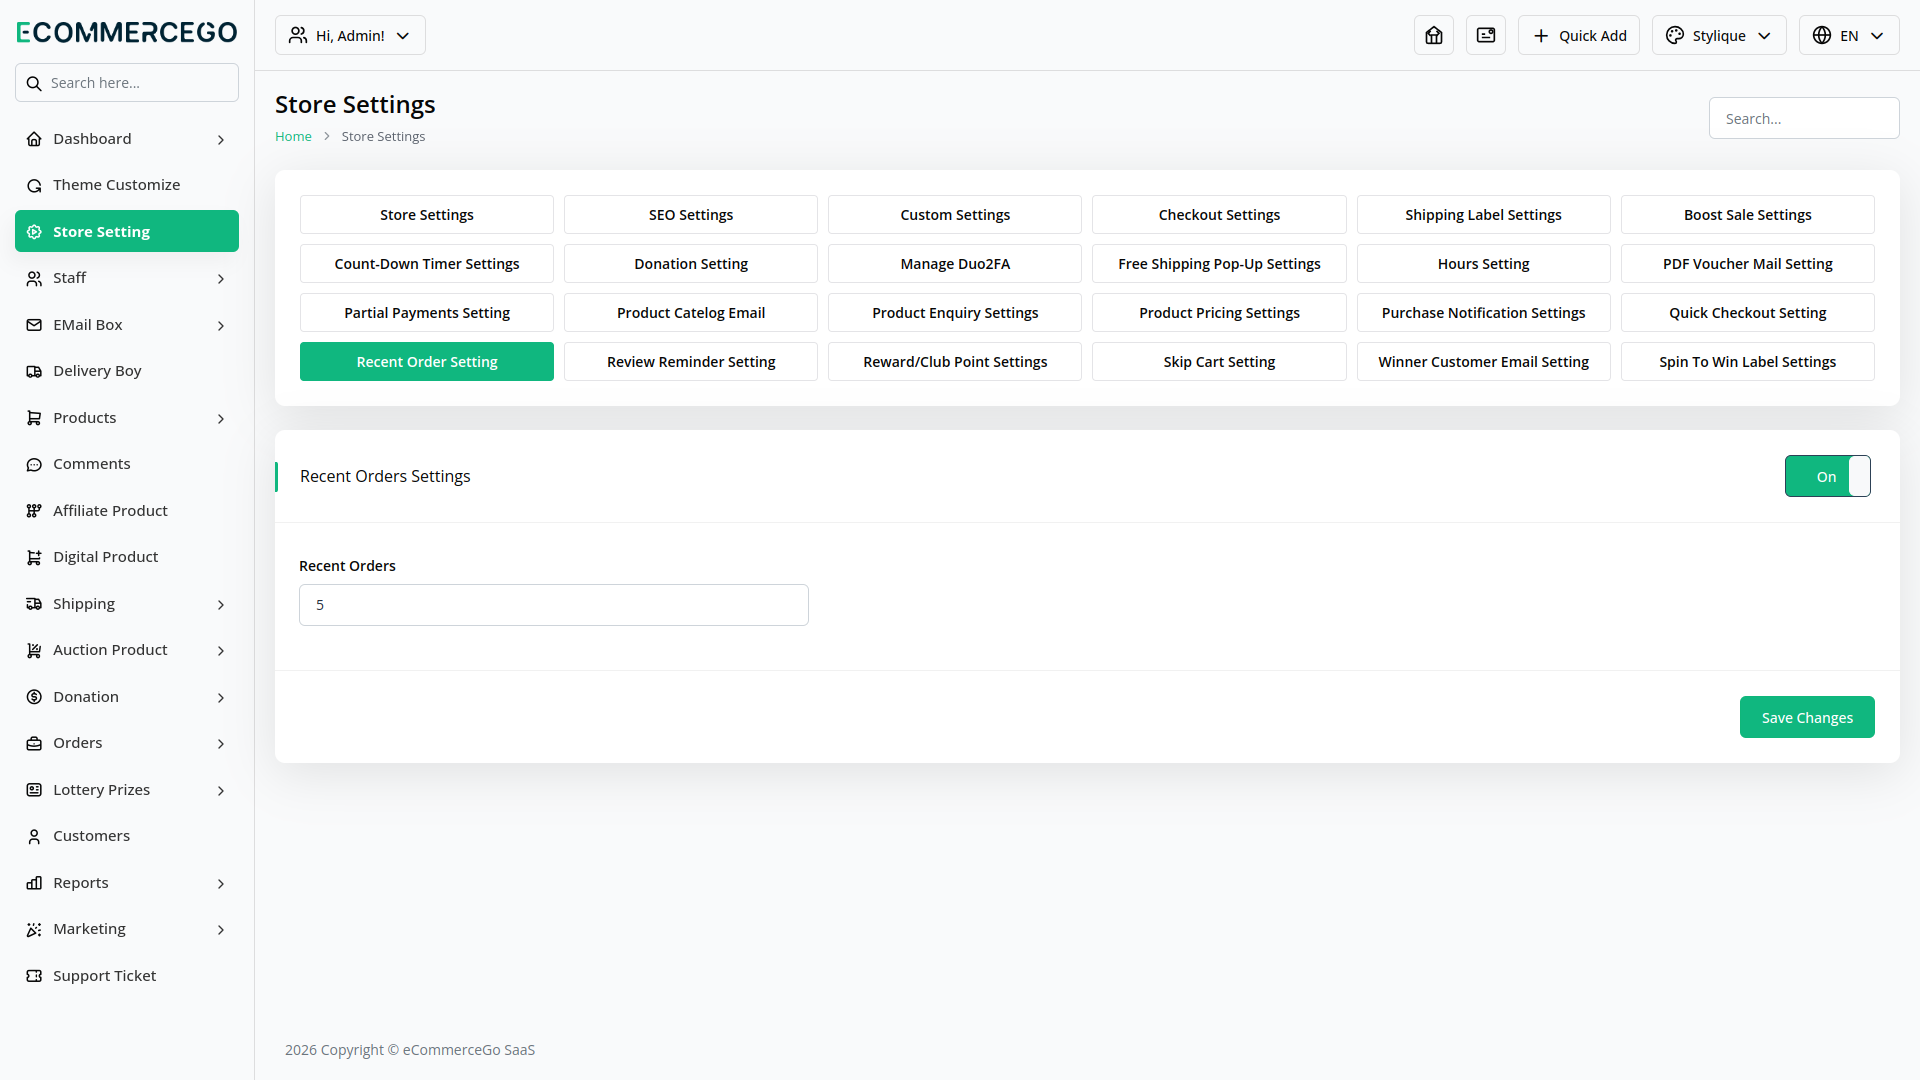1920x1080 pixels.
Task: Click the Support Ticket icon
Action: (34, 976)
